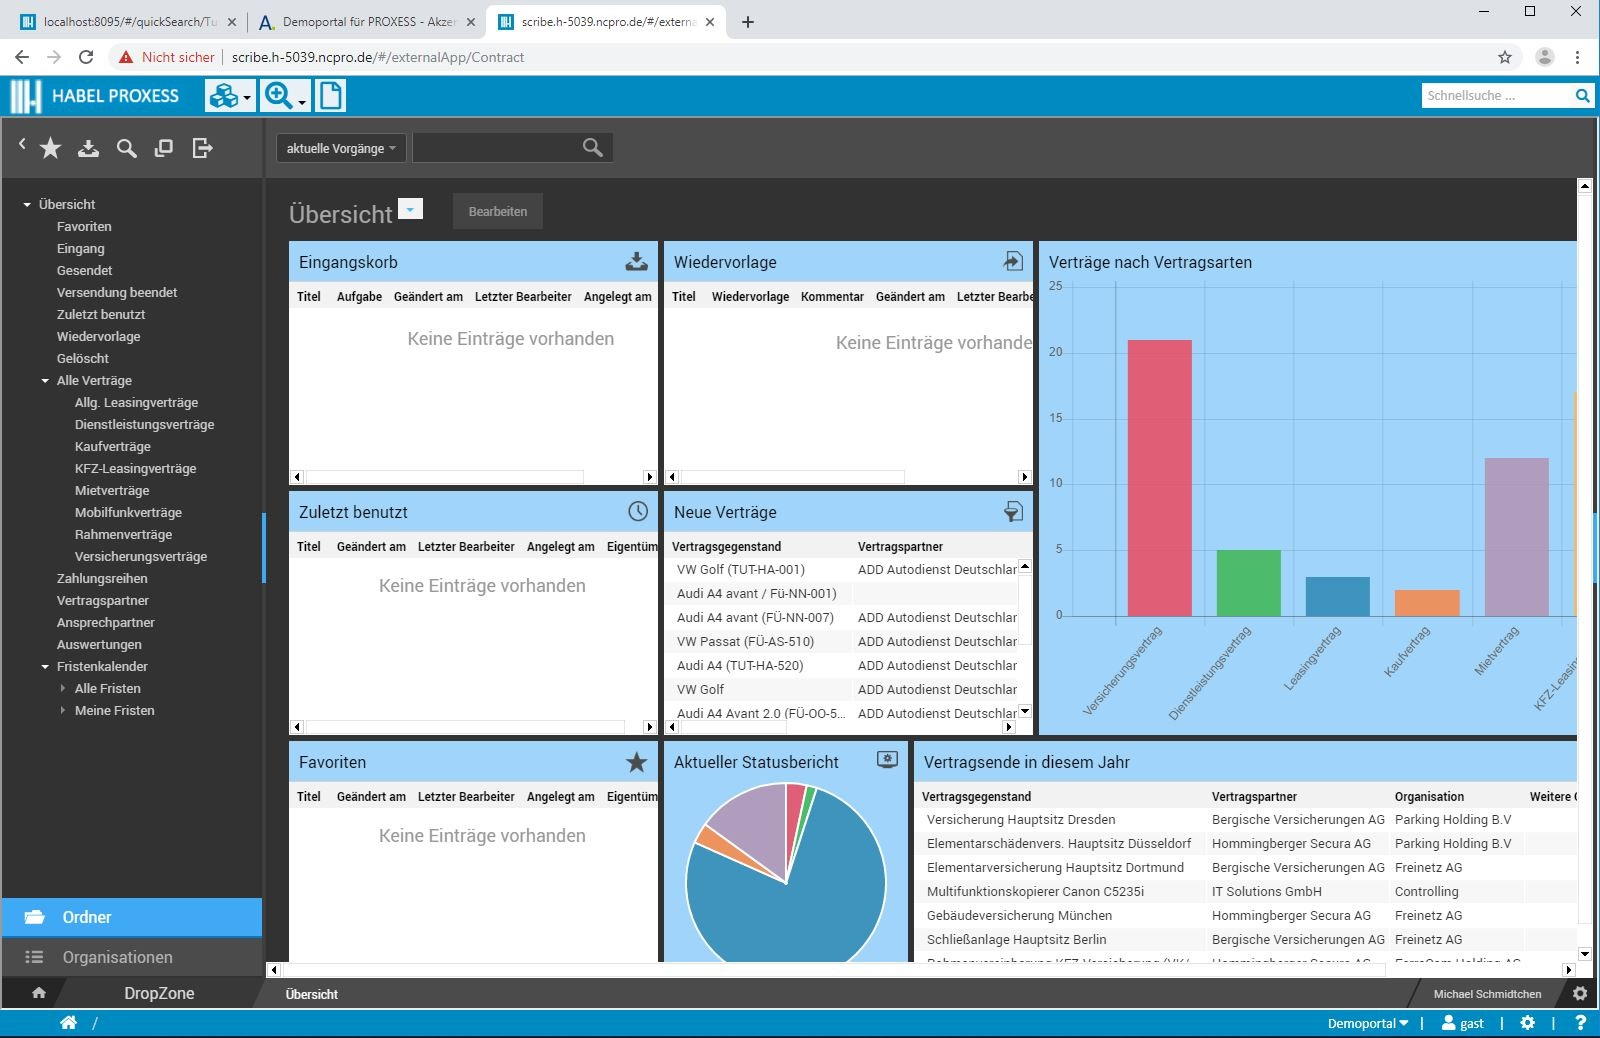Open the Demoportal dropdown
This screenshot has height=1038, width=1600.
click(x=1367, y=1023)
